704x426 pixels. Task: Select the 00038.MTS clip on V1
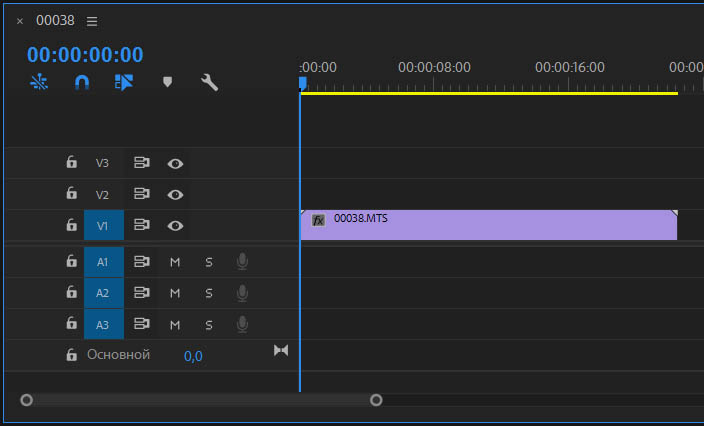(489, 225)
